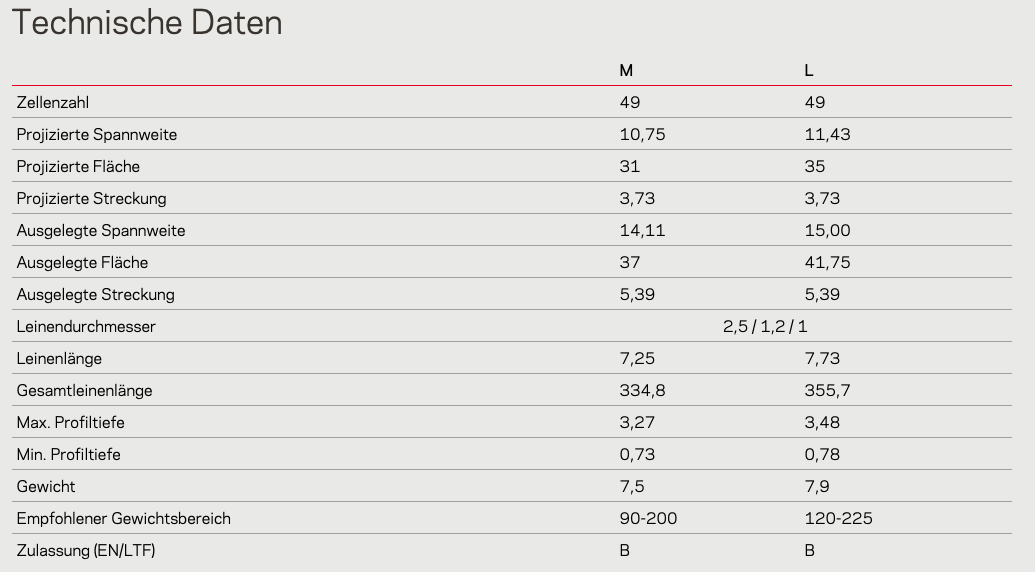Click the Projizierte Spannweite label
Screen dimensions: 1035x572
[x=97, y=135]
